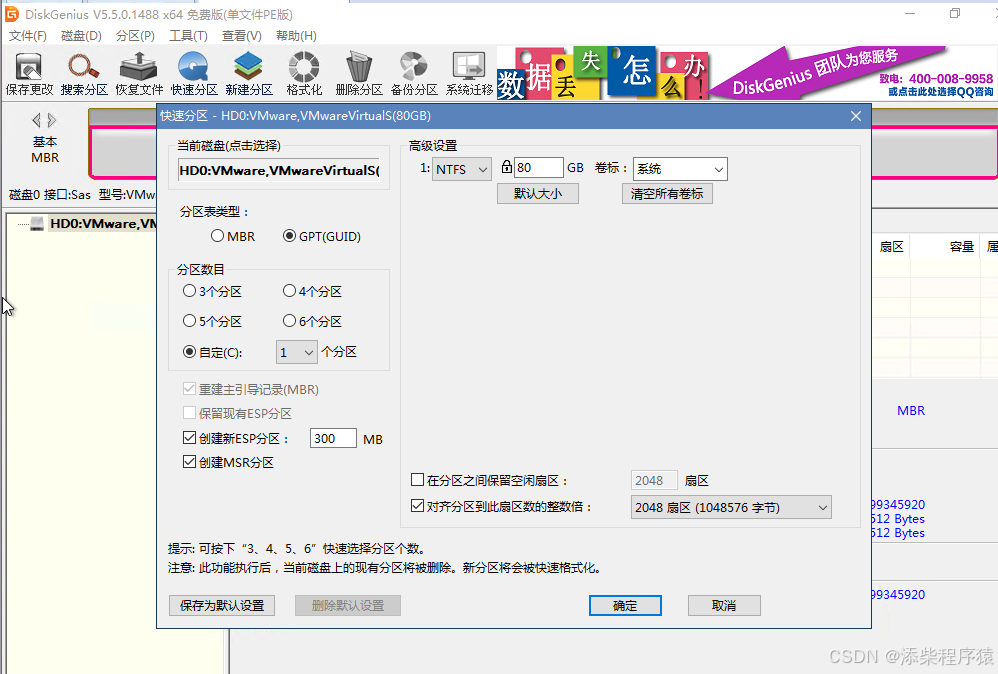Cancel the dialog with 取消 button
The height and width of the screenshot is (674, 998).
pyautogui.click(x=724, y=605)
